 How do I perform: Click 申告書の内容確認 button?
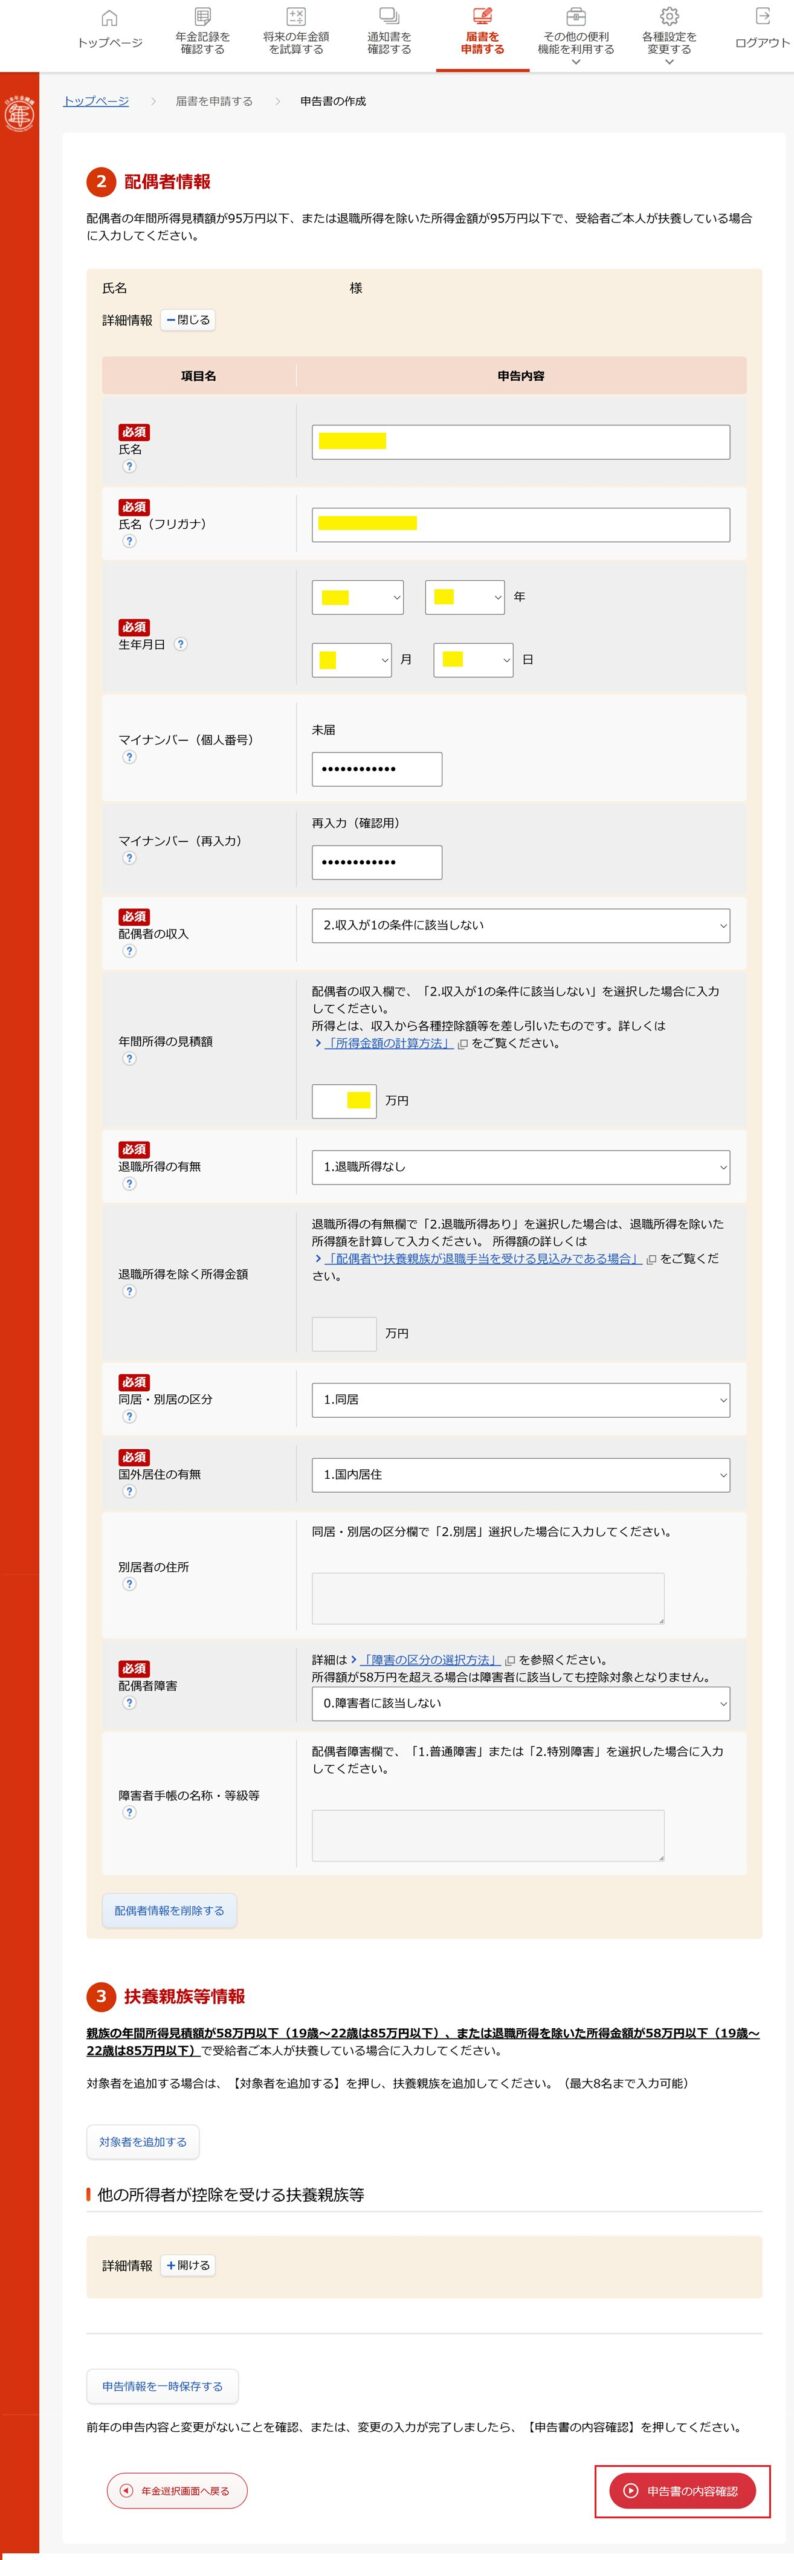682,2490
